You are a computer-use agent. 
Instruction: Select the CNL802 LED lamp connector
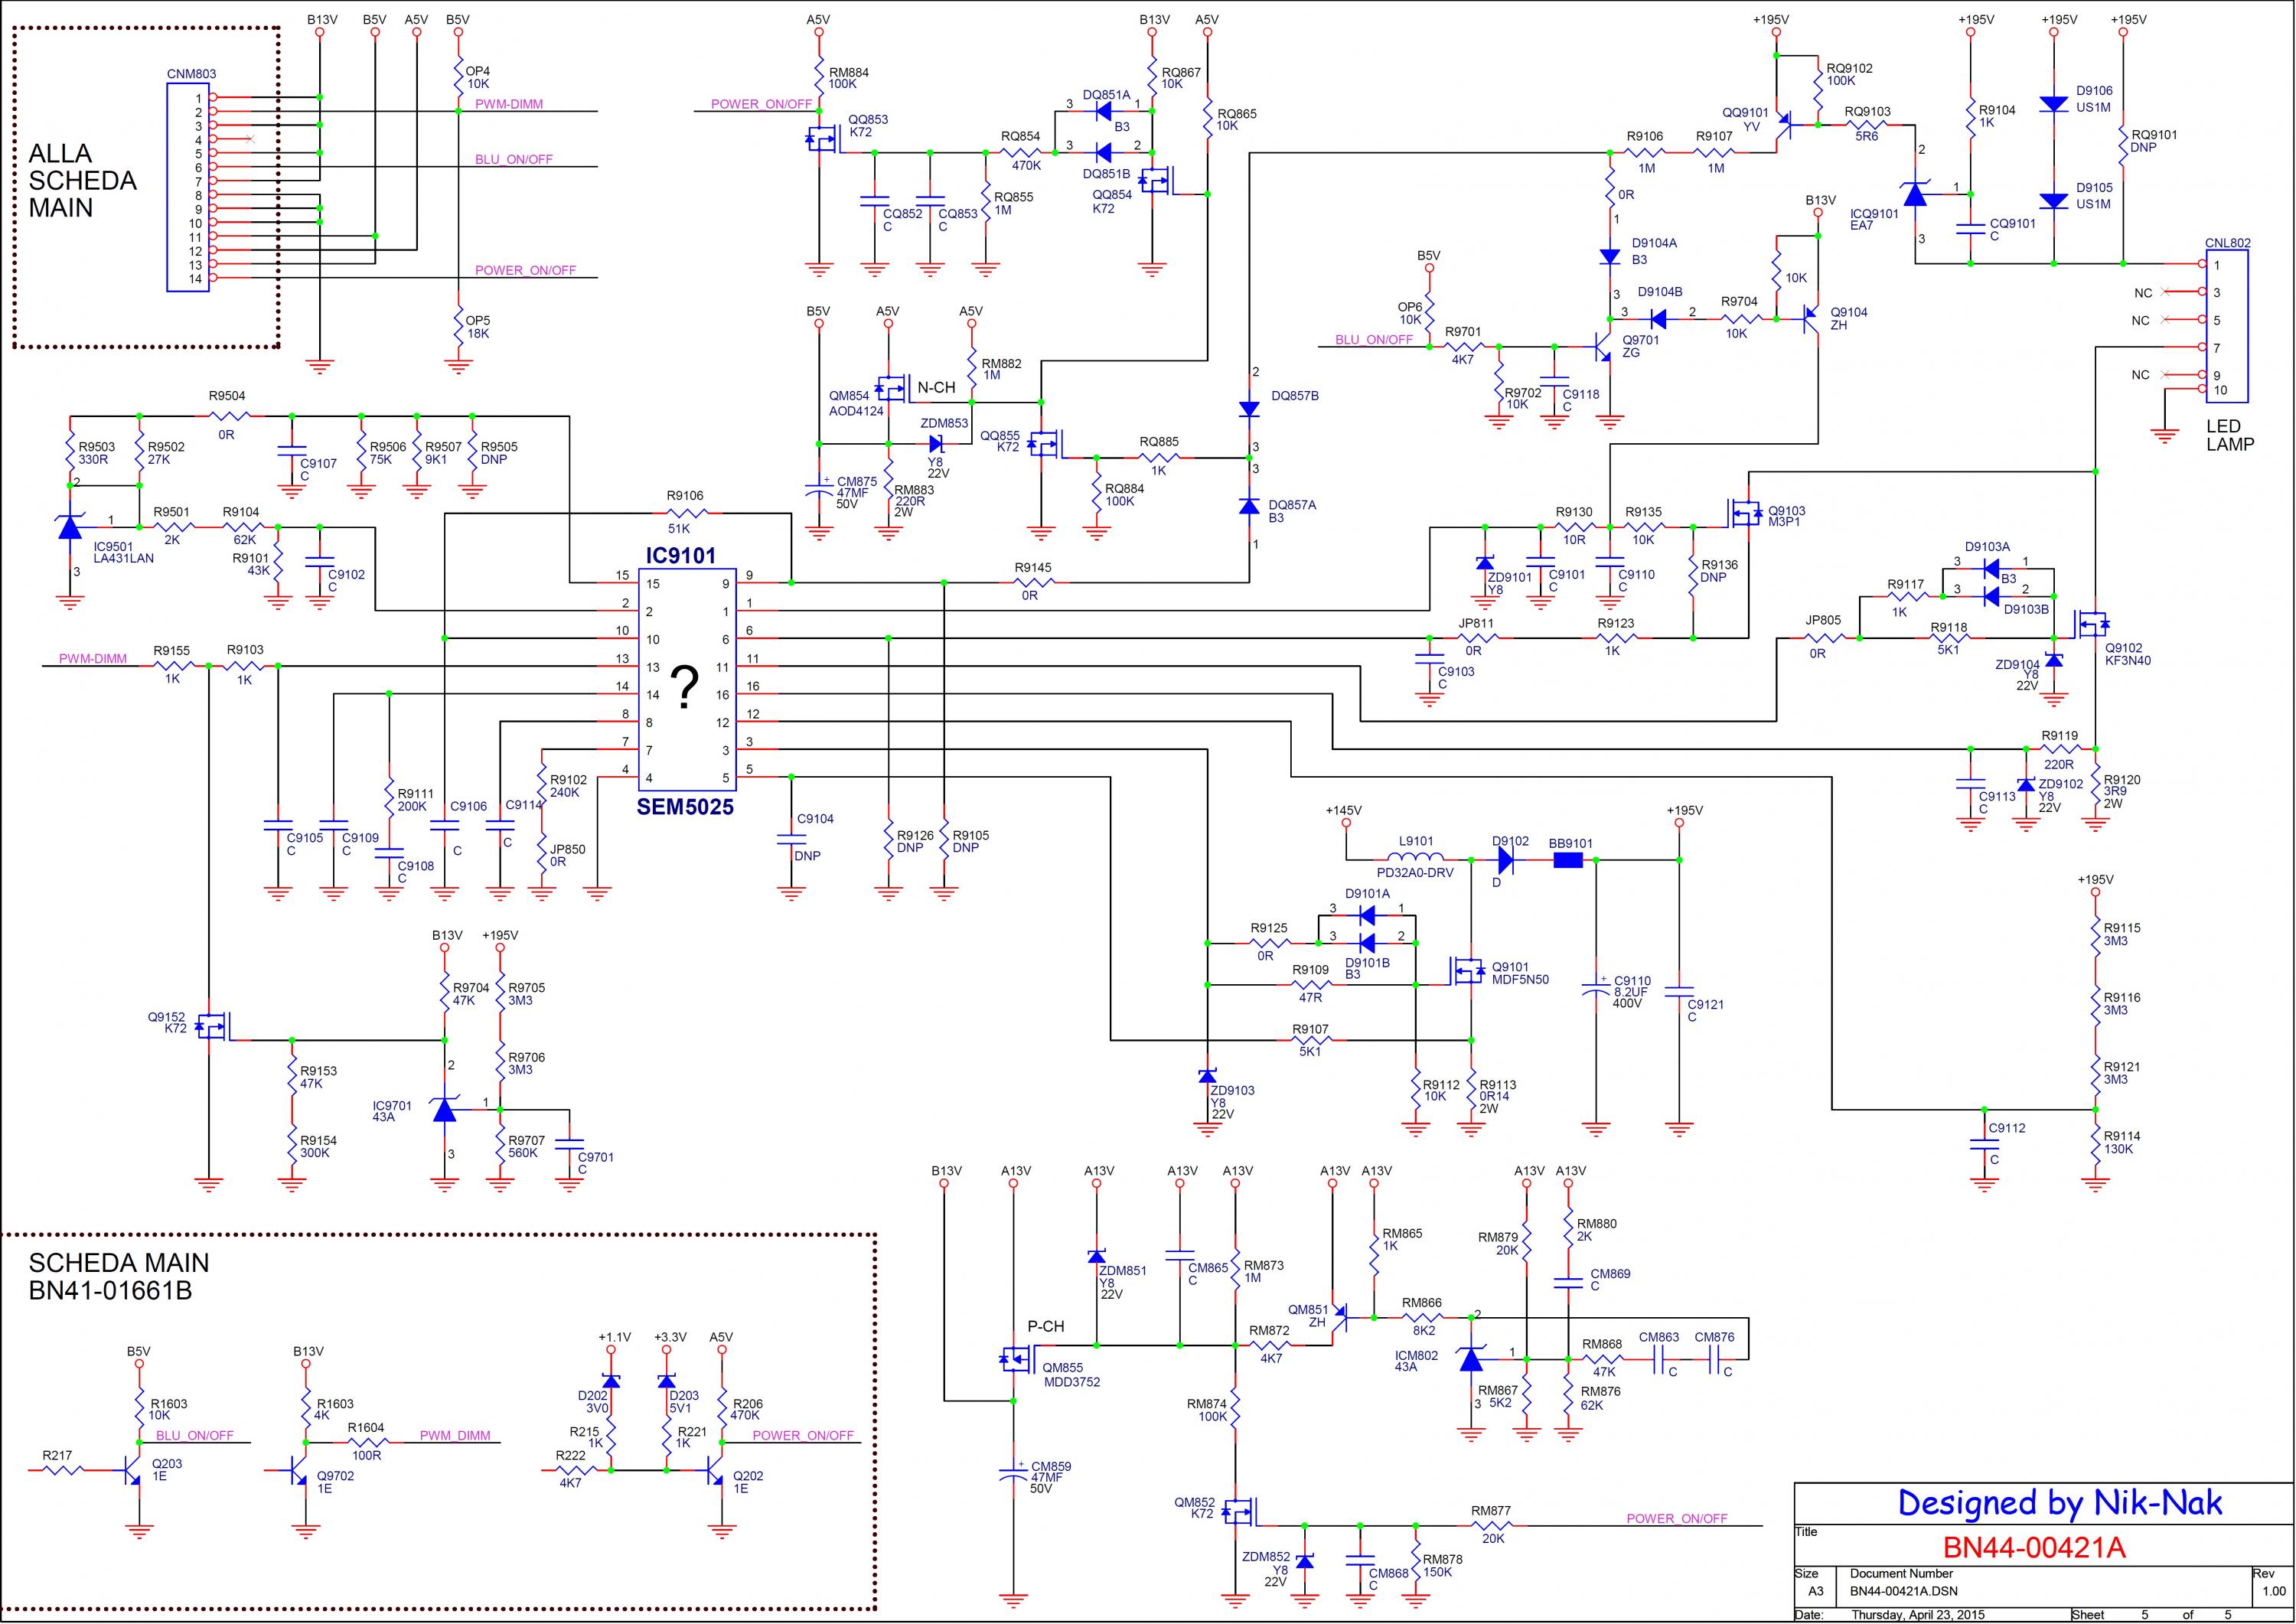tap(2226, 326)
